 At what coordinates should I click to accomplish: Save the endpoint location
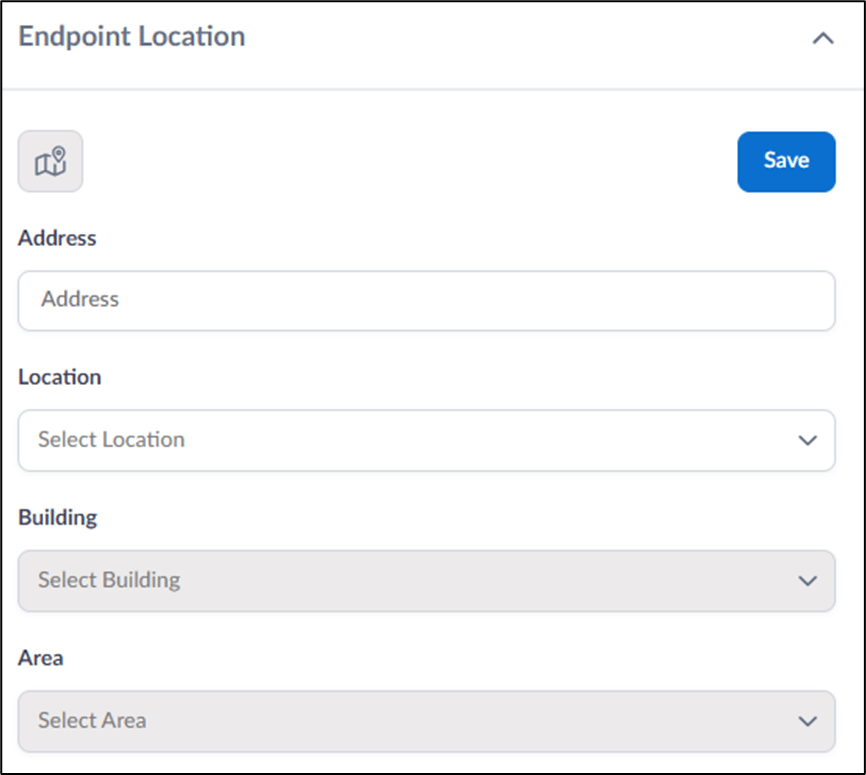(x=786, y=161)
